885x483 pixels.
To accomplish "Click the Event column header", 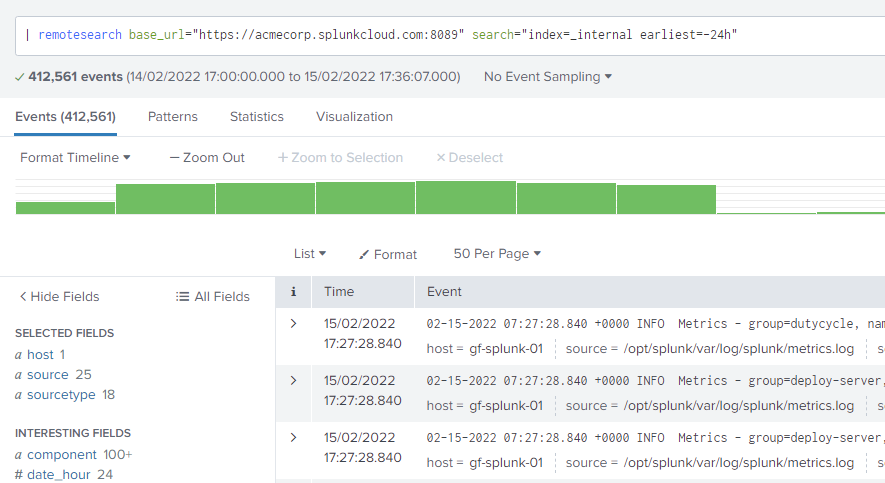I will (444, 292).
